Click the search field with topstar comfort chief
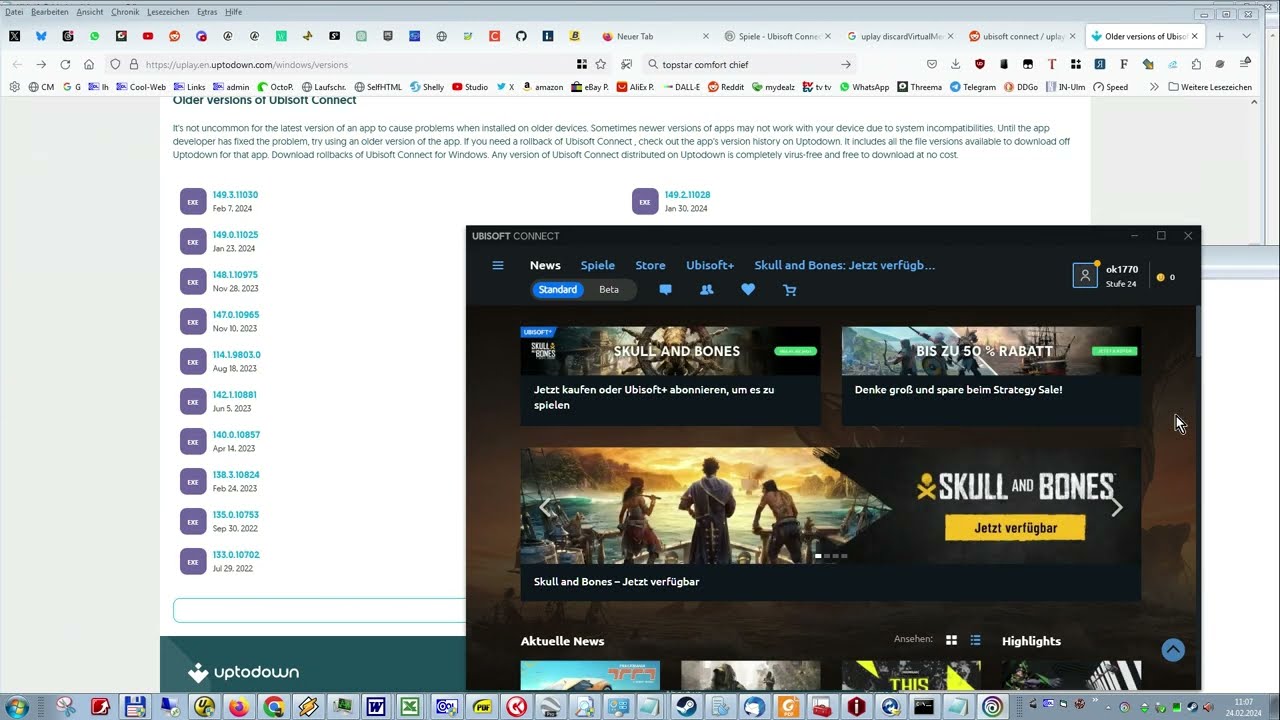 (750, 64)
